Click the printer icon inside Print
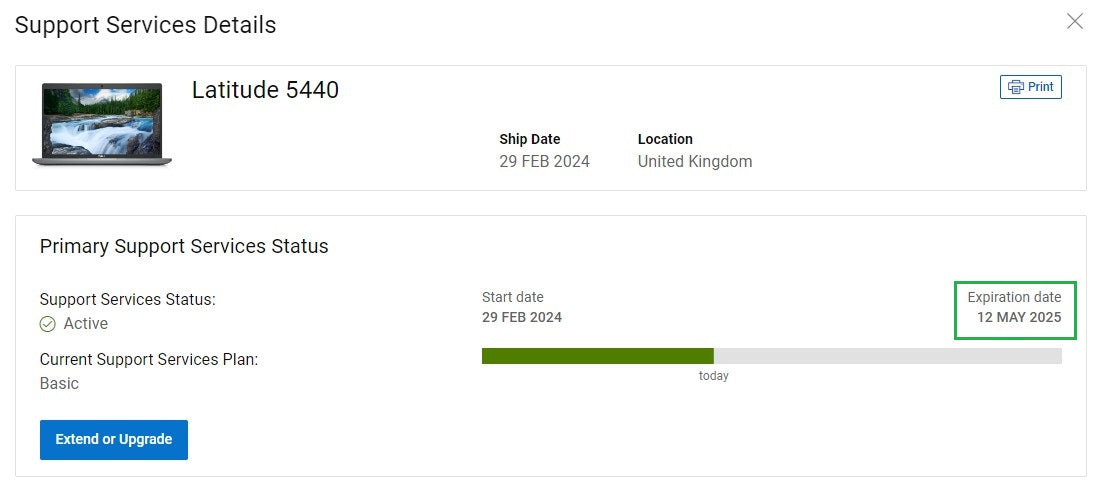 pos(1015,87)
